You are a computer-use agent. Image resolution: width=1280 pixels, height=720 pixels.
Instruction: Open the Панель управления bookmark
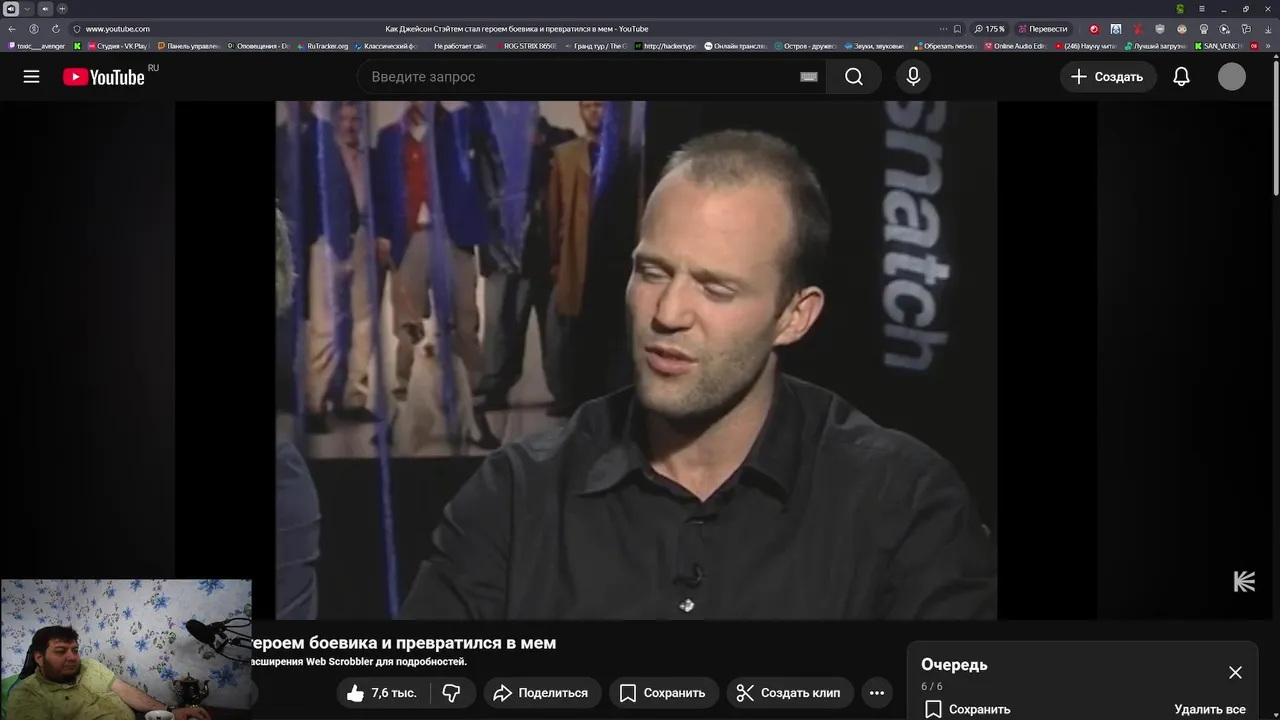coord(188,46)
